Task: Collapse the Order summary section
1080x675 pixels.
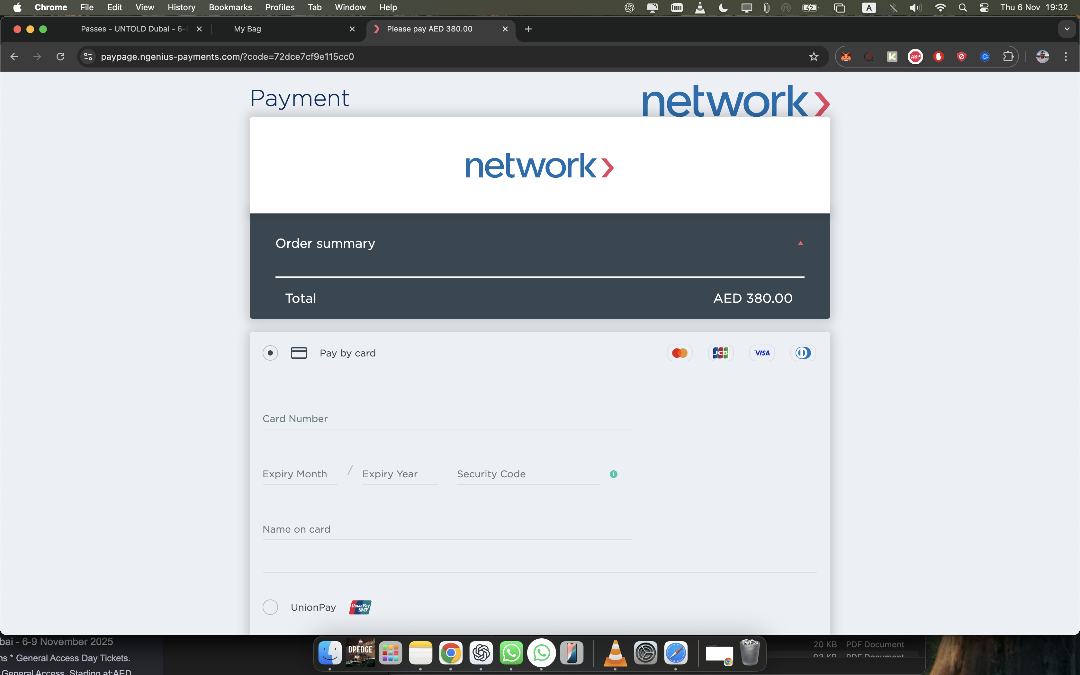Action: pyautogui.click(x=800, y=244)
